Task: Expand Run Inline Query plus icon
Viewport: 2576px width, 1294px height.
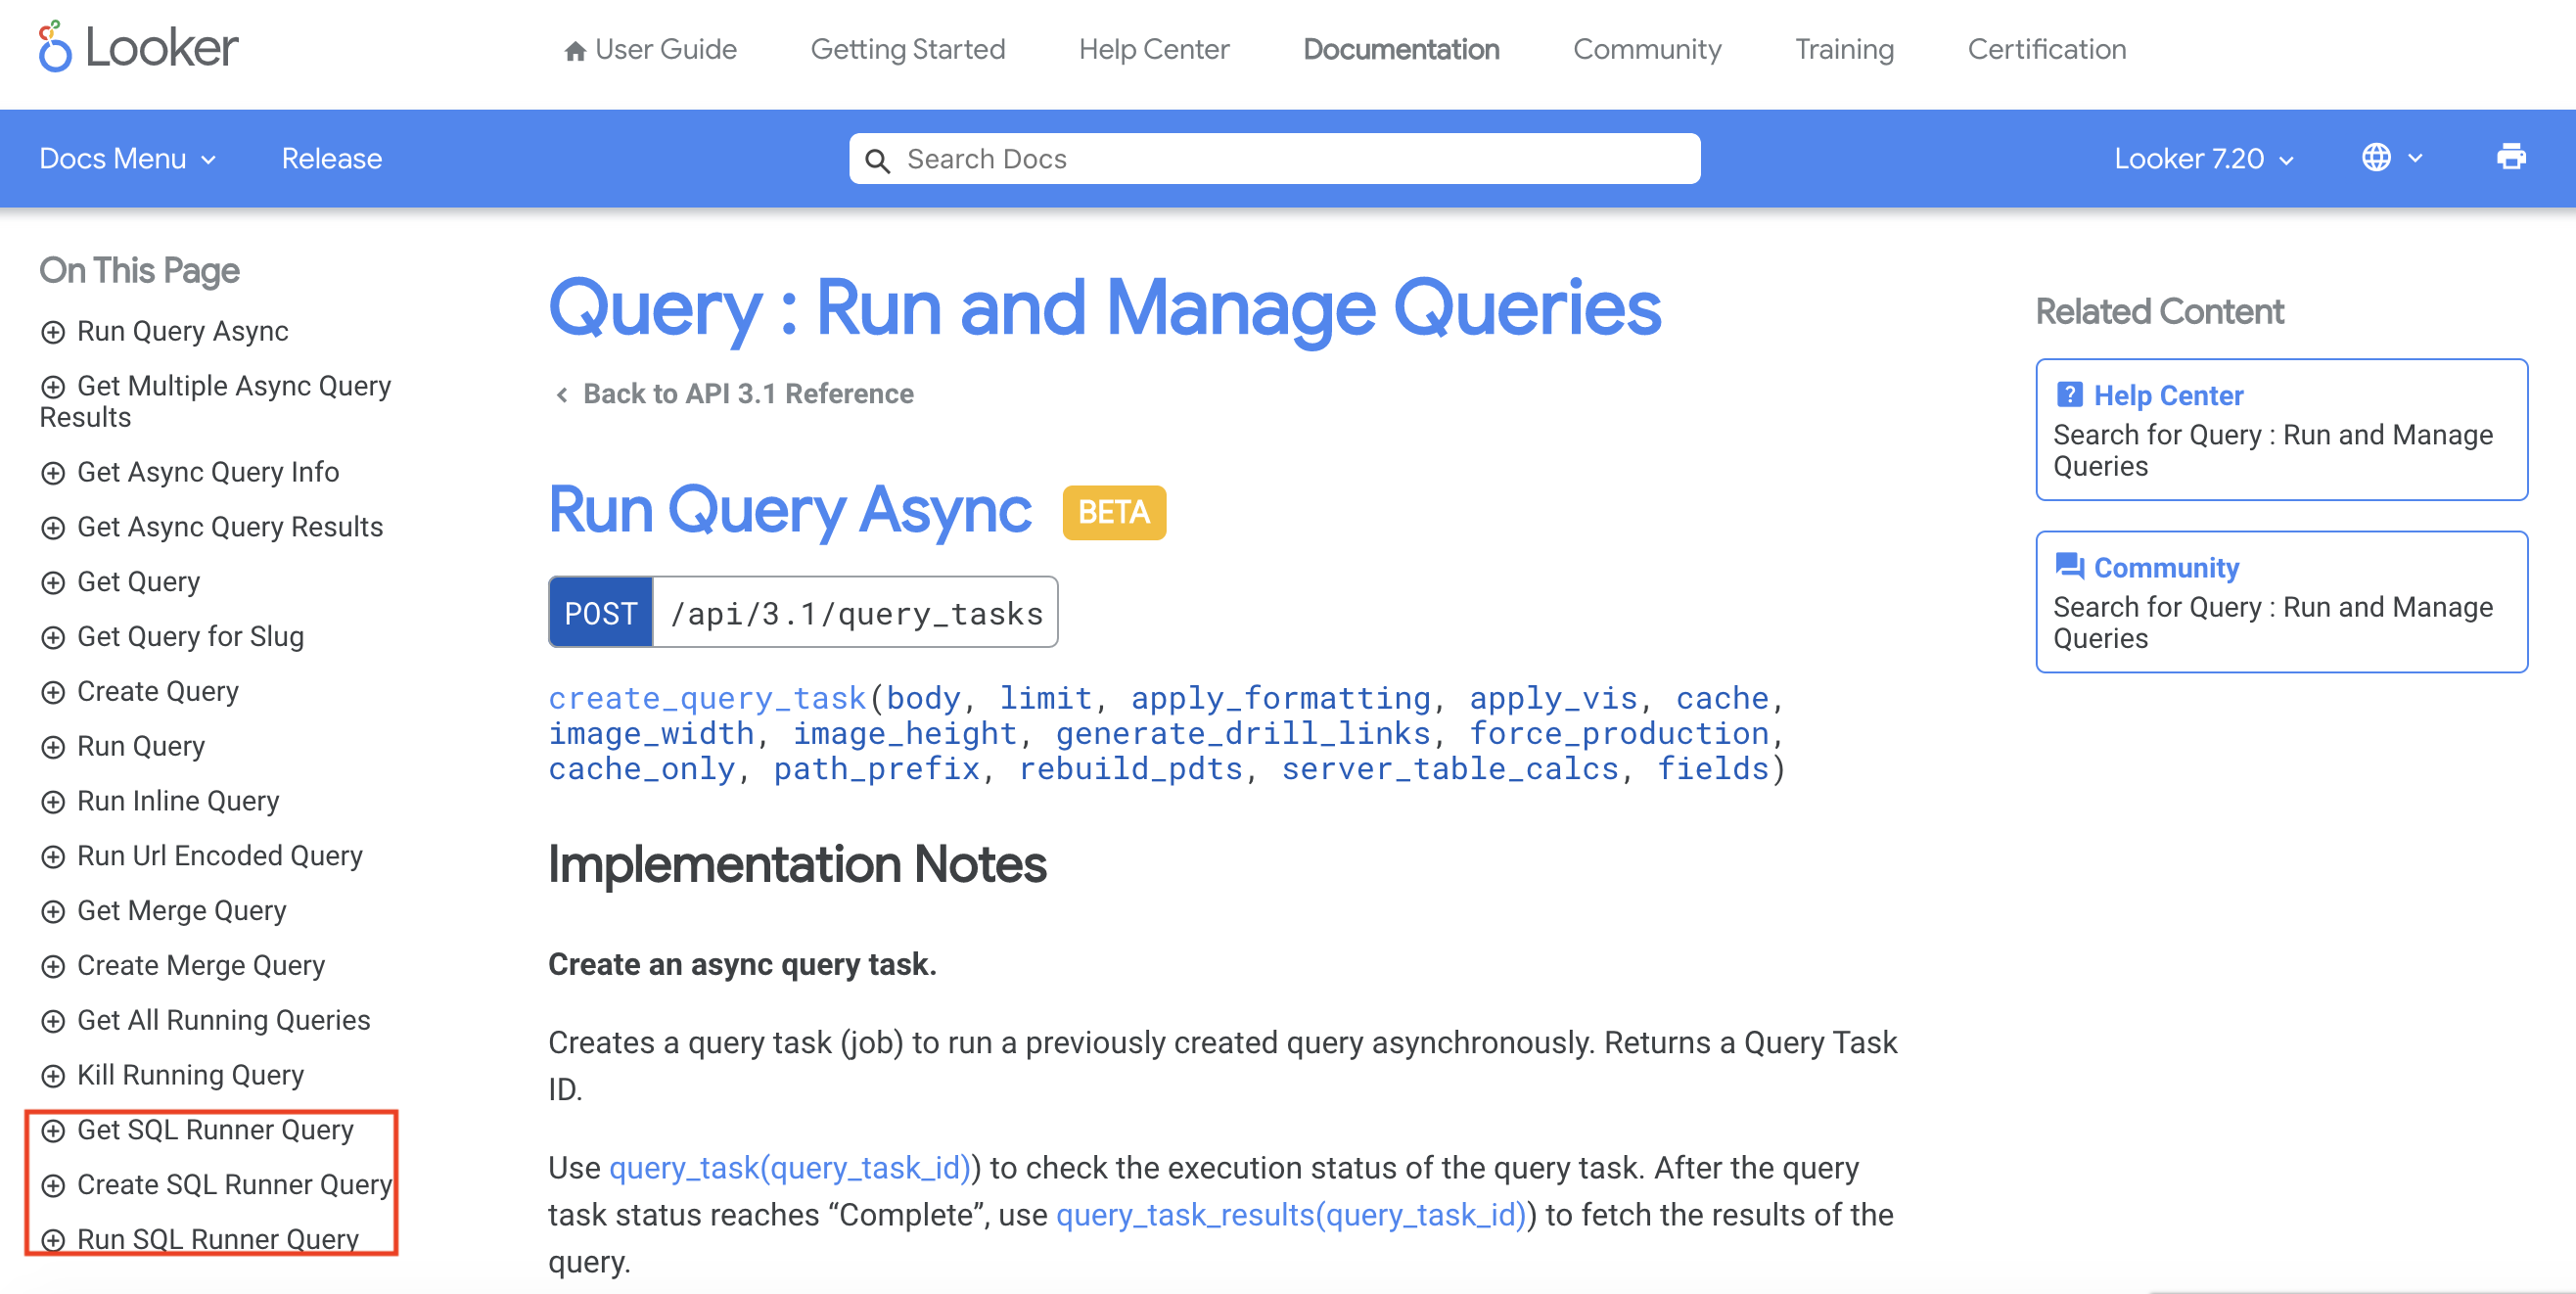Action: pyautogui.click(x=53, y=802)
